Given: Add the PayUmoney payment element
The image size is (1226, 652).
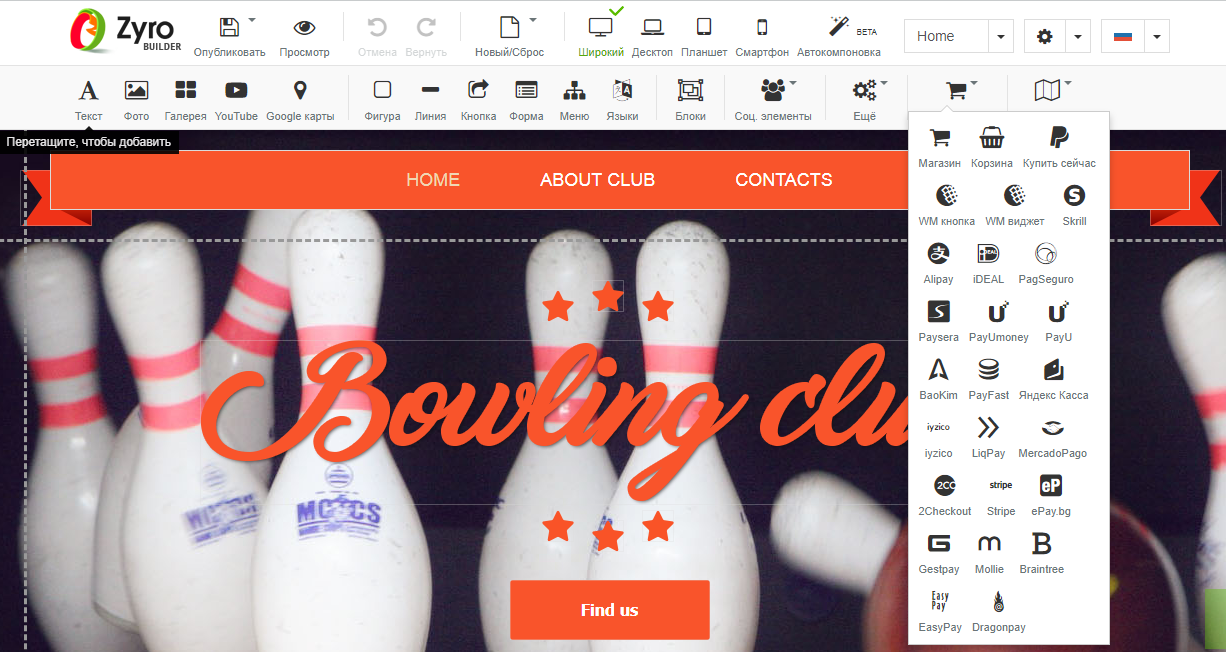Looking at the screenshot, I should (x=999, y=322).
